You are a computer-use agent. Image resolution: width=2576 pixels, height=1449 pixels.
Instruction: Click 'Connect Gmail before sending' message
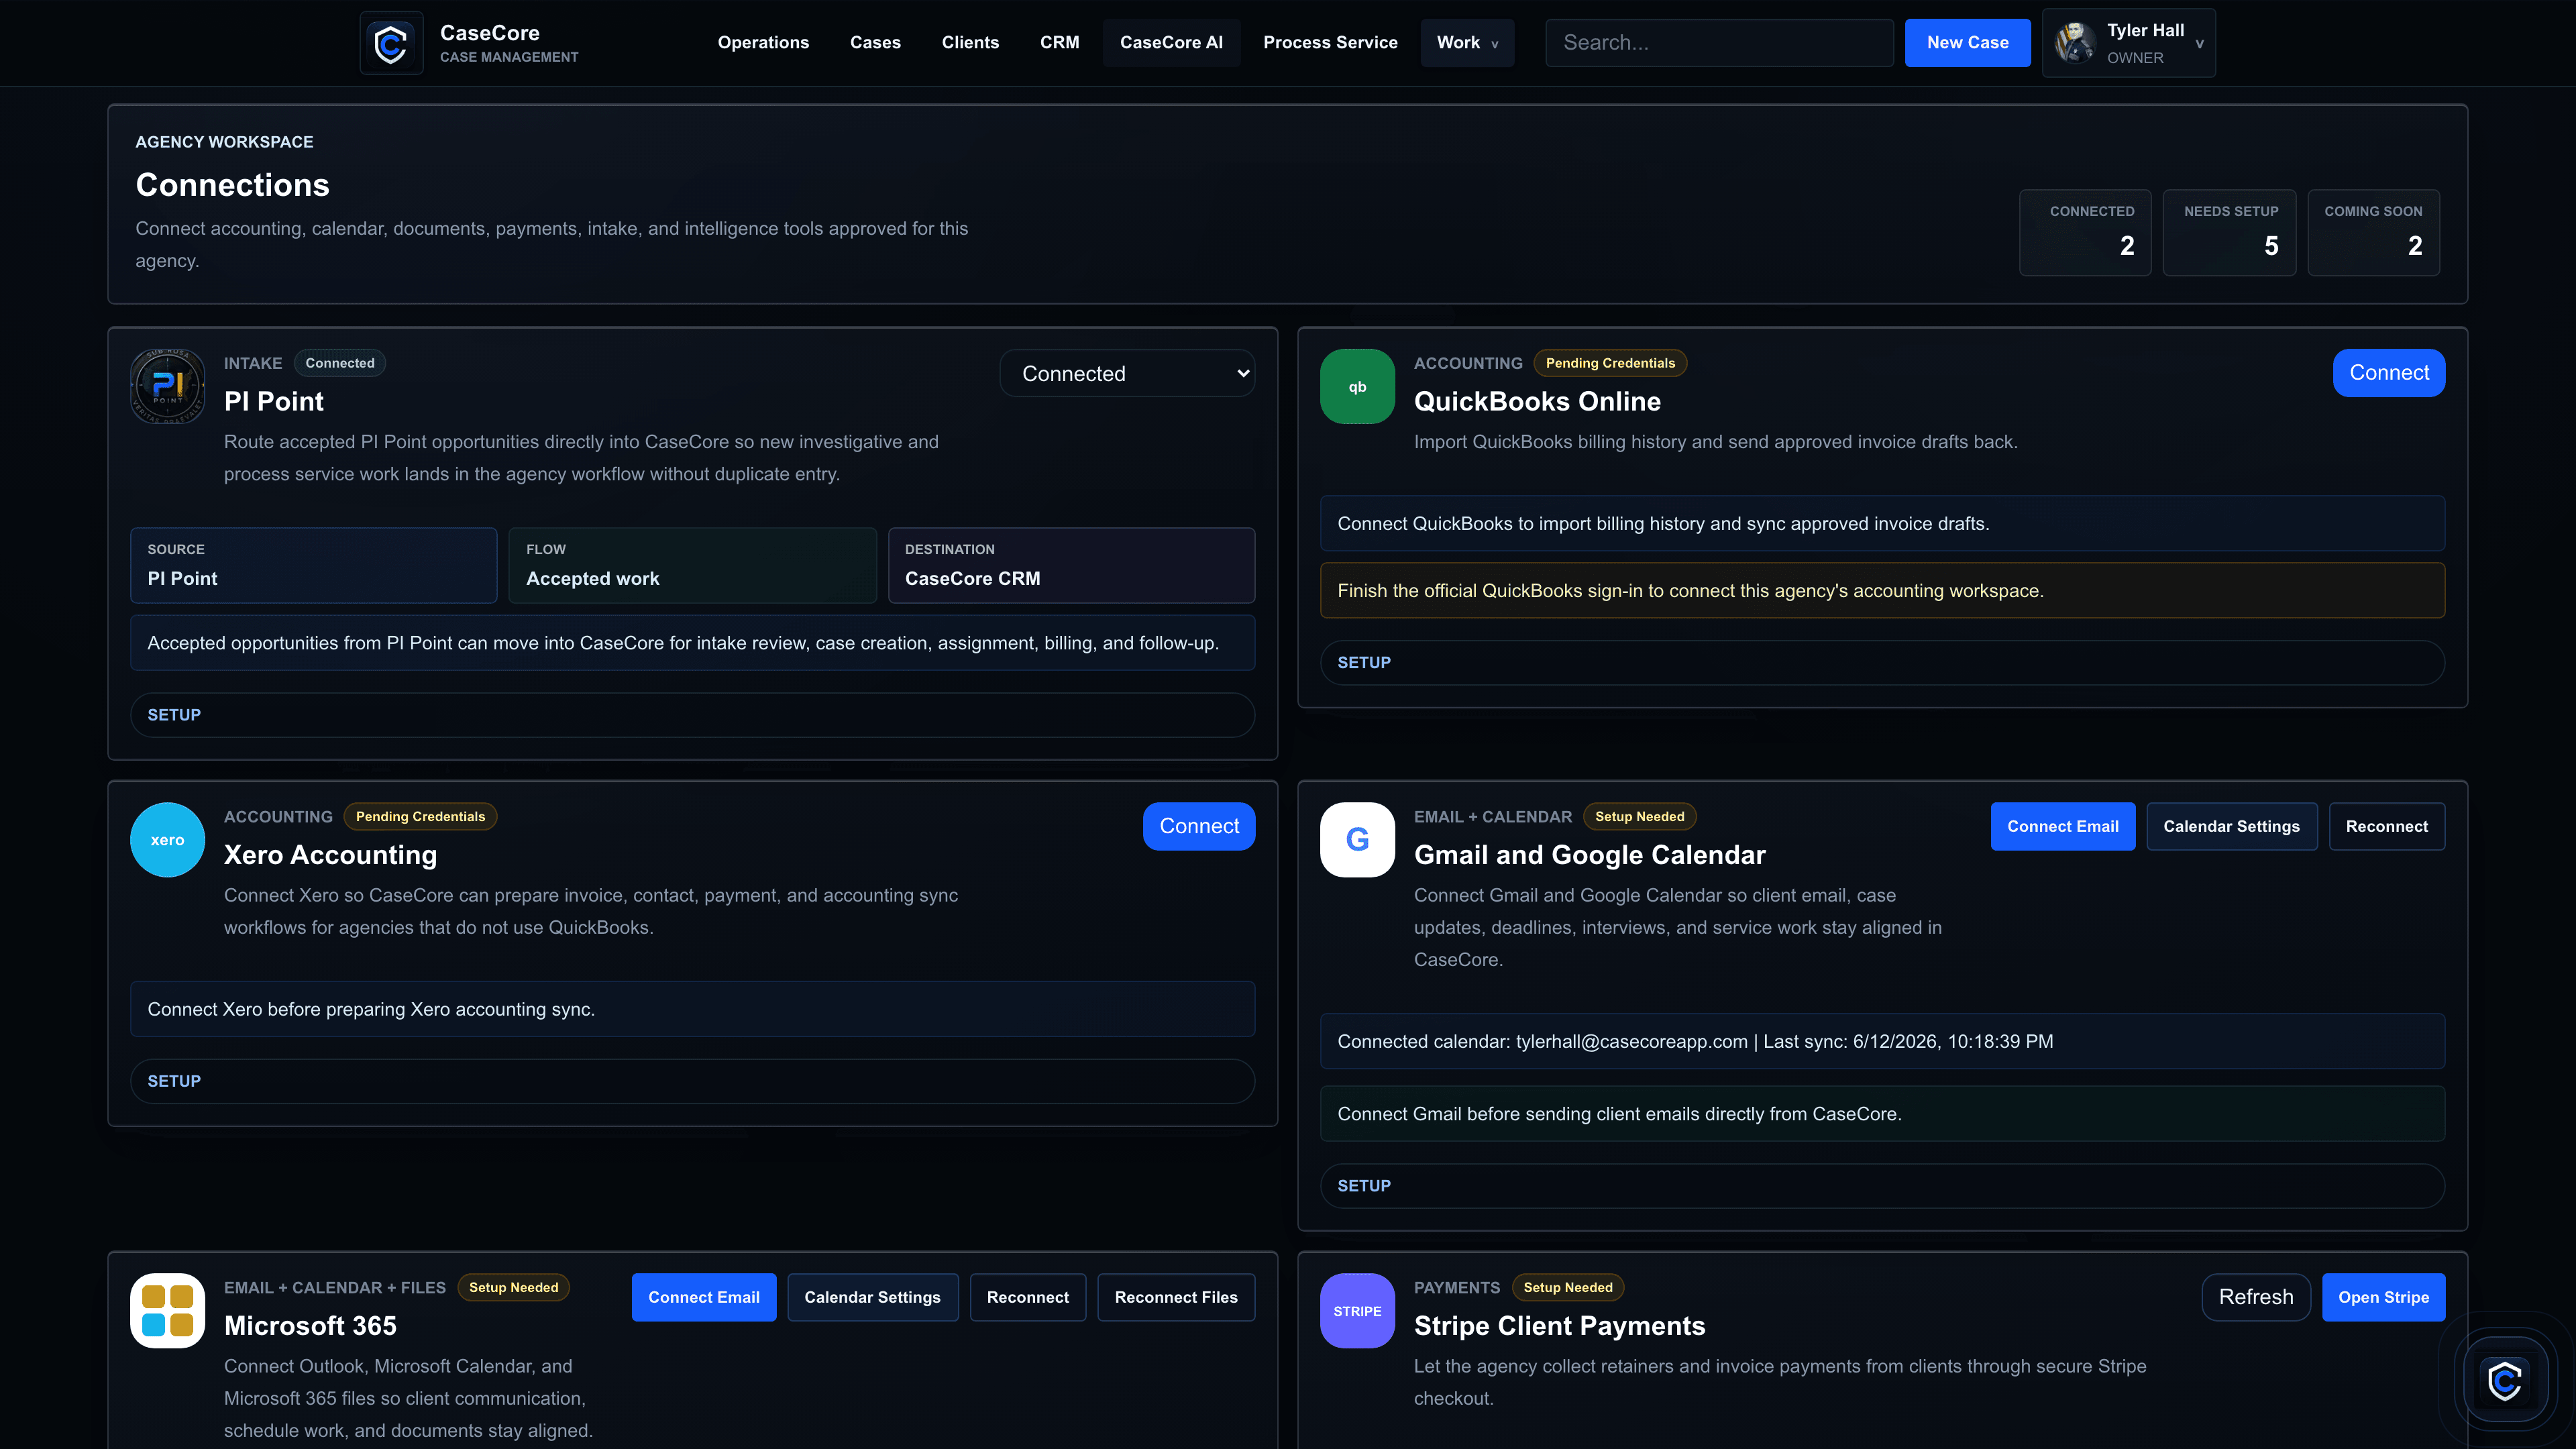(x=1882, y=1114)
